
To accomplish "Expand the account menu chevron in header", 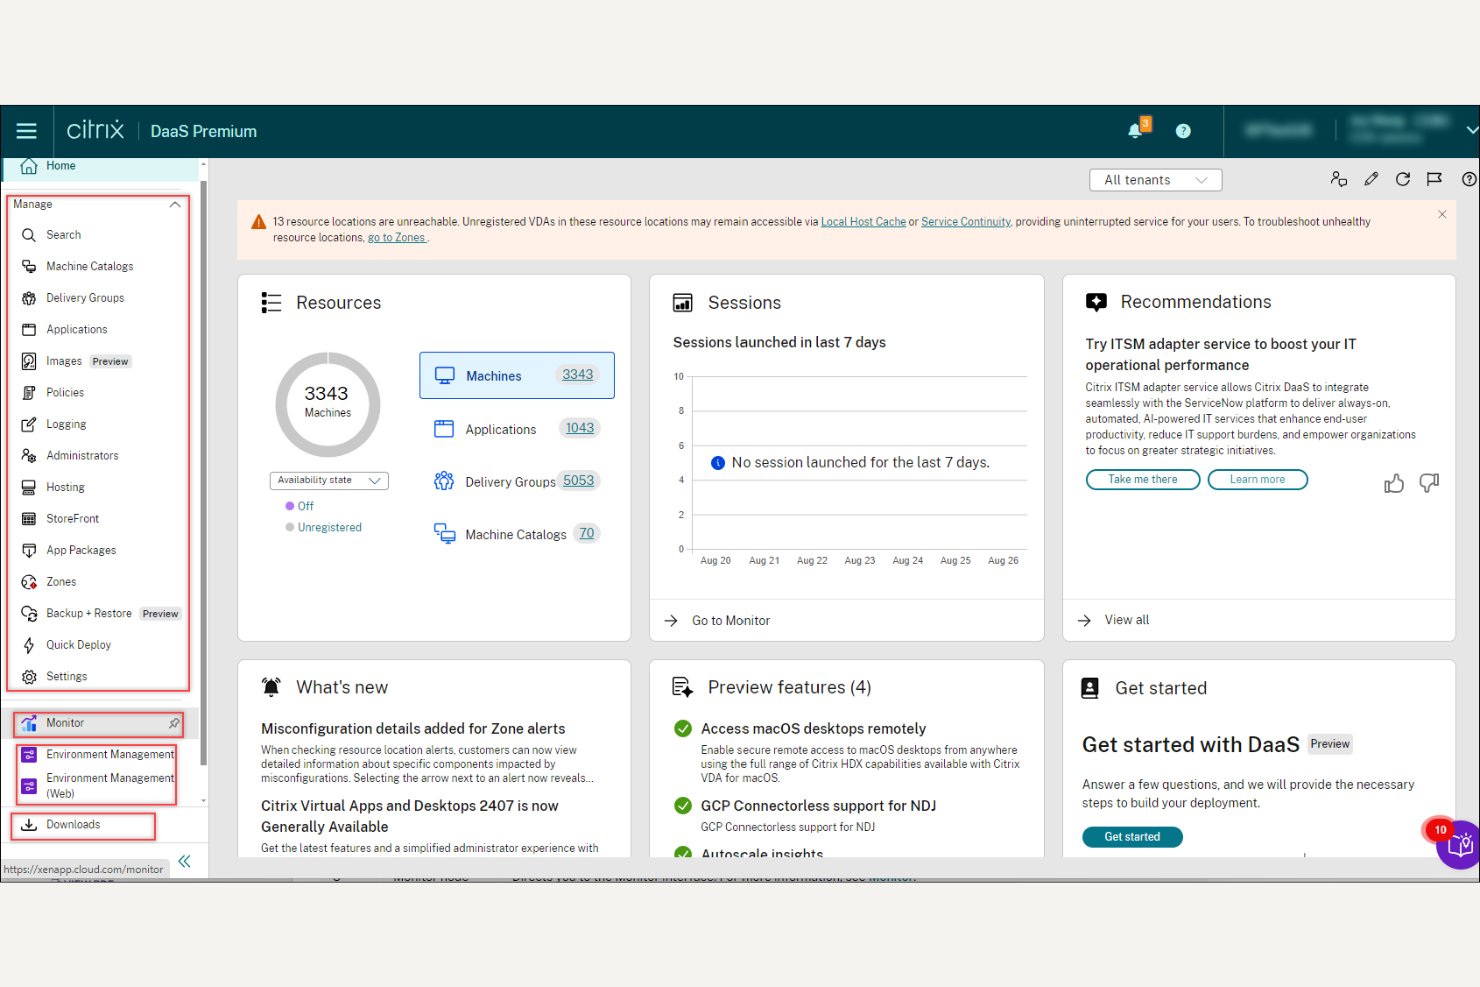I will tap(1472, 130).
